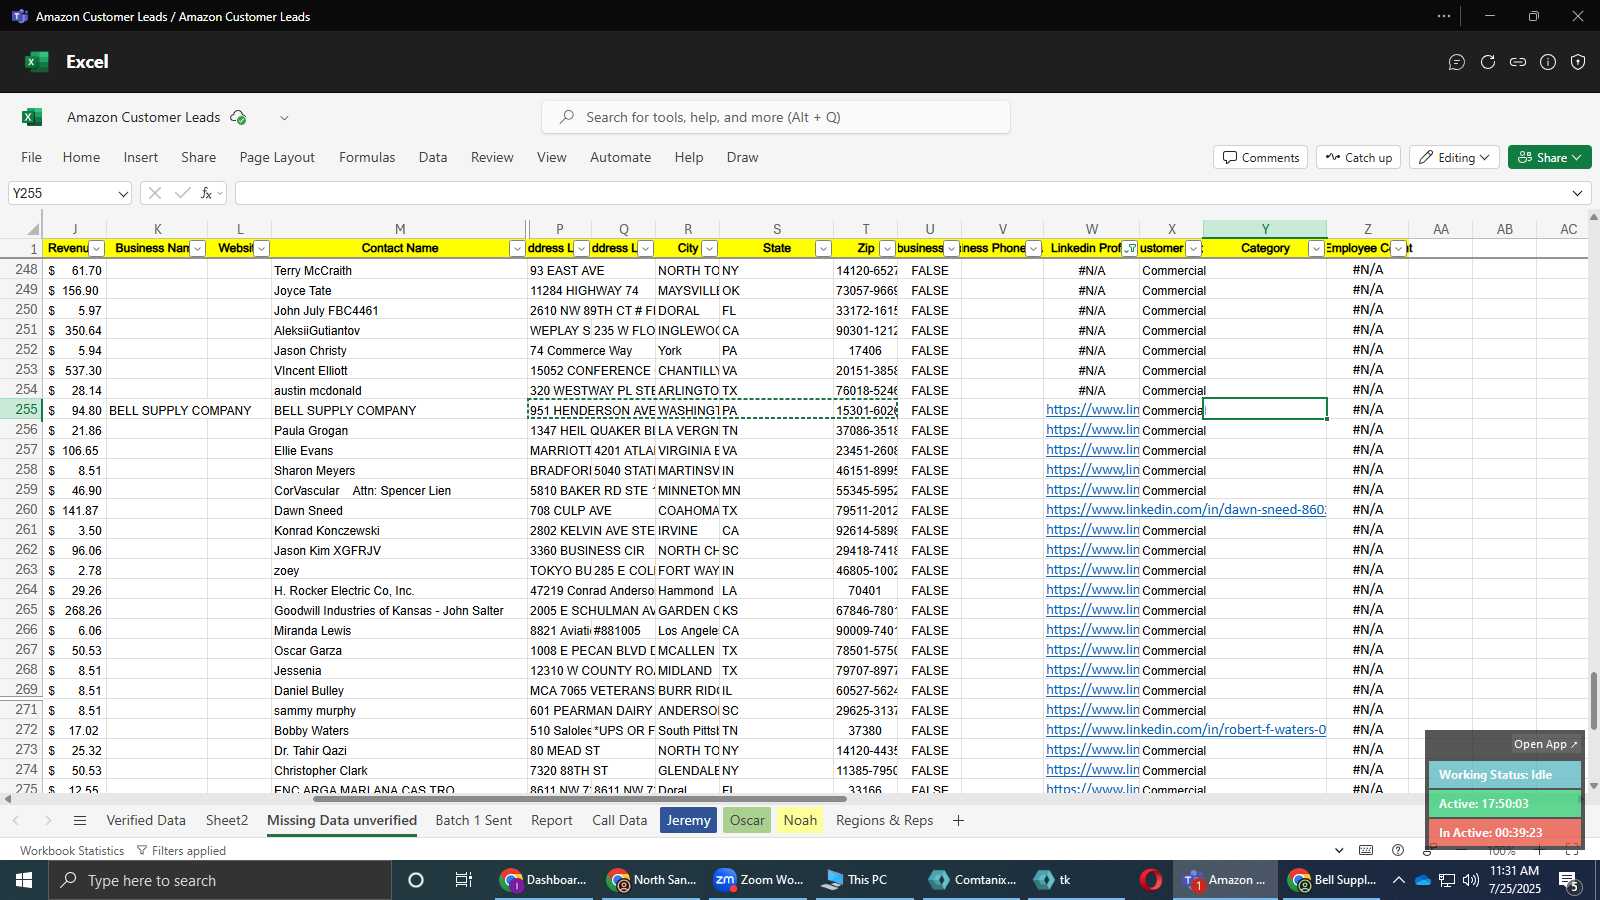Click the reload tab icon in header
The height and width of the screenshot is (900, 1600).
1488,62
